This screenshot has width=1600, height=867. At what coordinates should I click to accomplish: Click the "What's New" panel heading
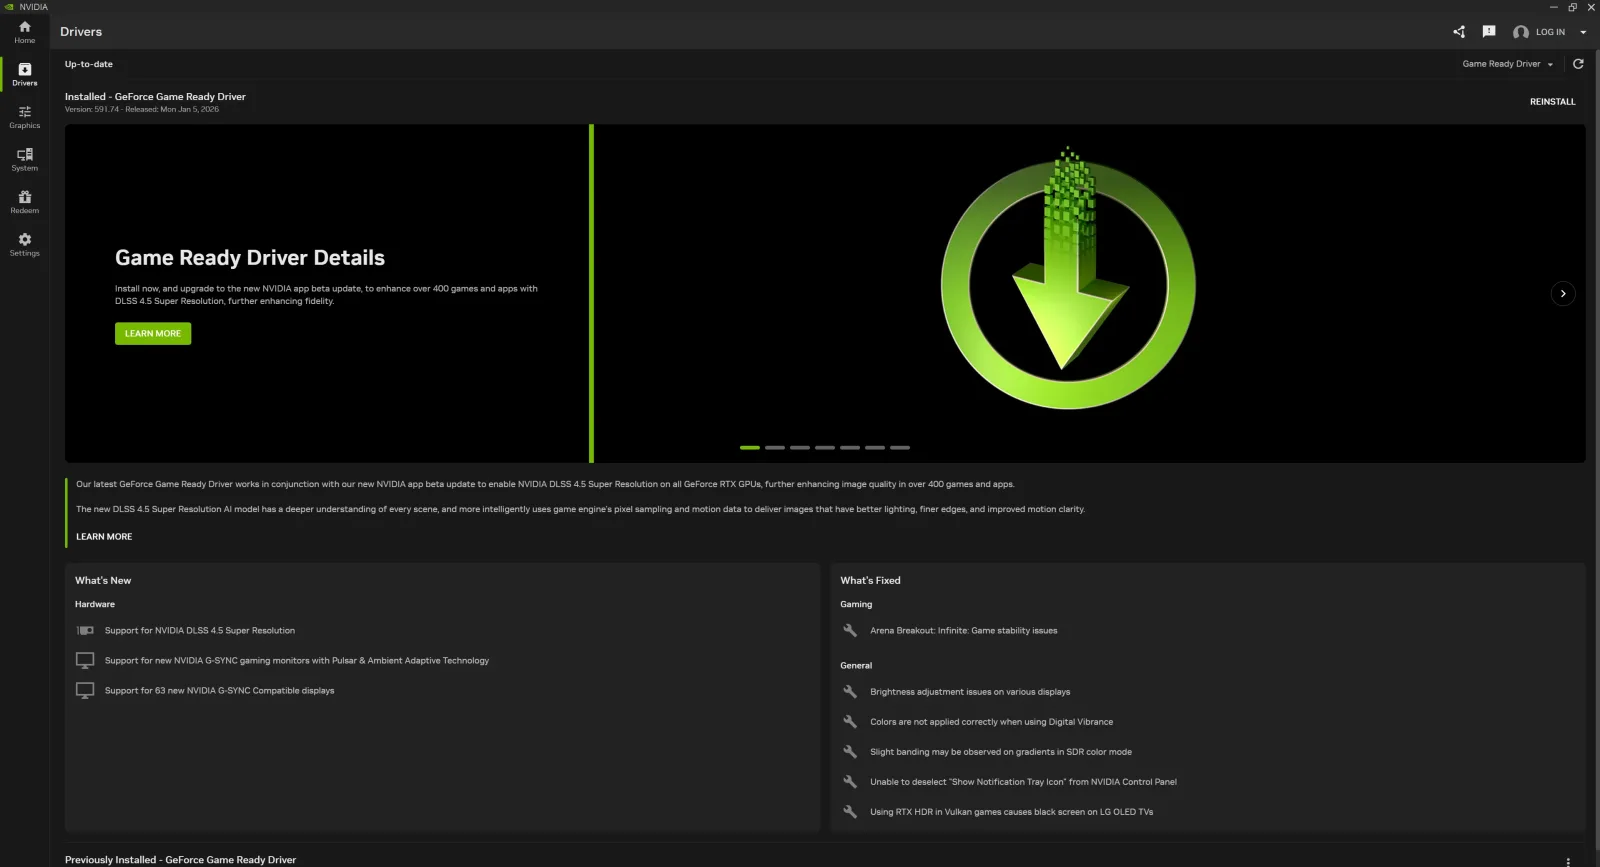point(103,581)
